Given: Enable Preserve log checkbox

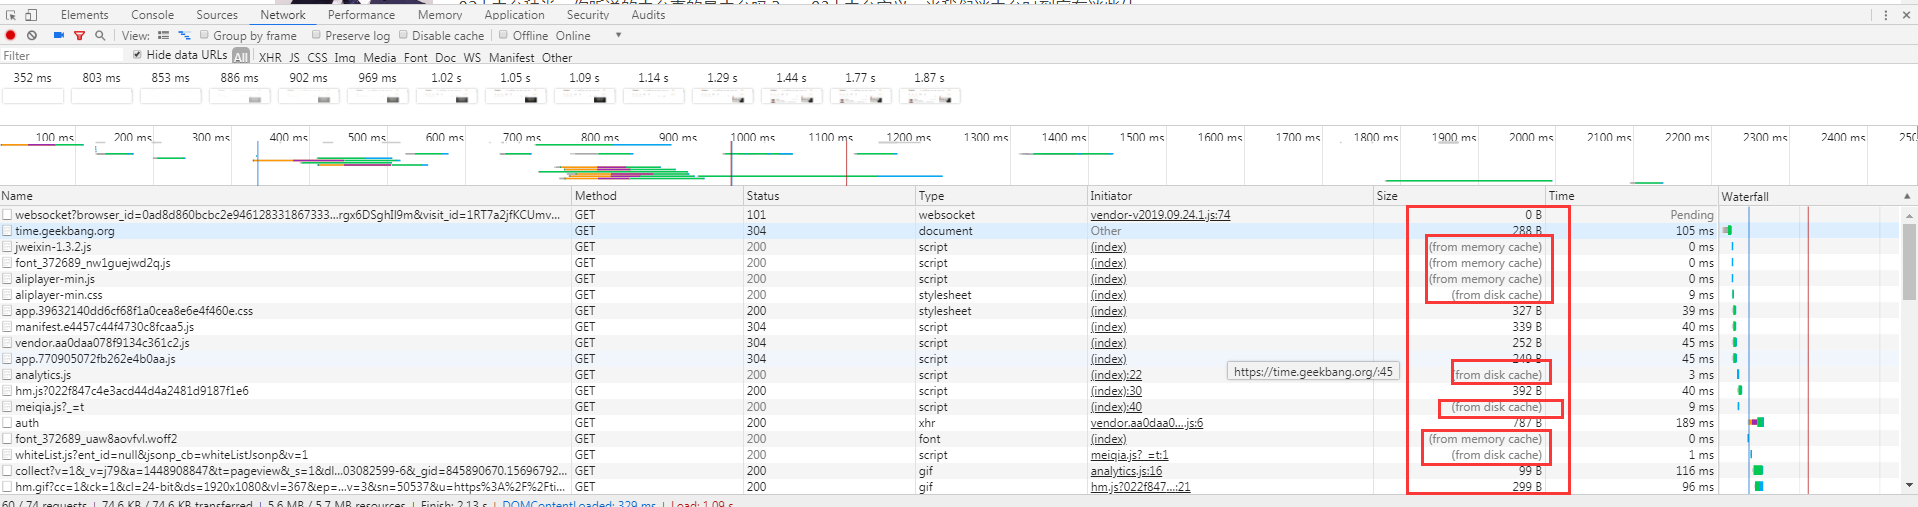Looking at the screenshot, I should (316, 35).
